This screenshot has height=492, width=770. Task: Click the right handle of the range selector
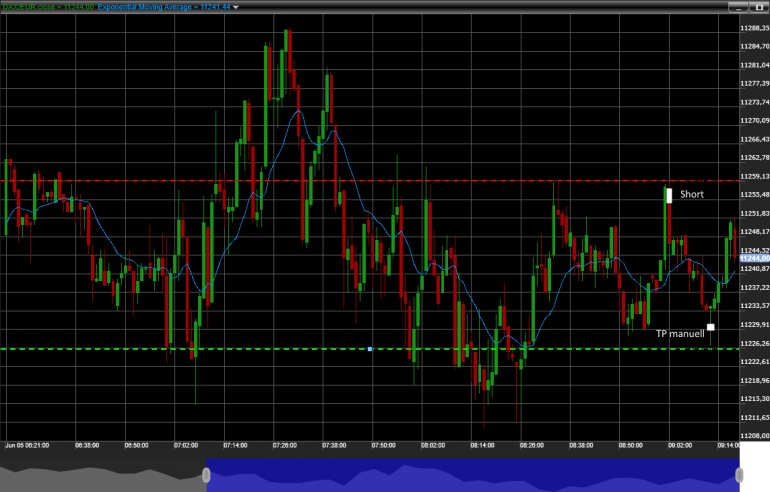[739, 475]
